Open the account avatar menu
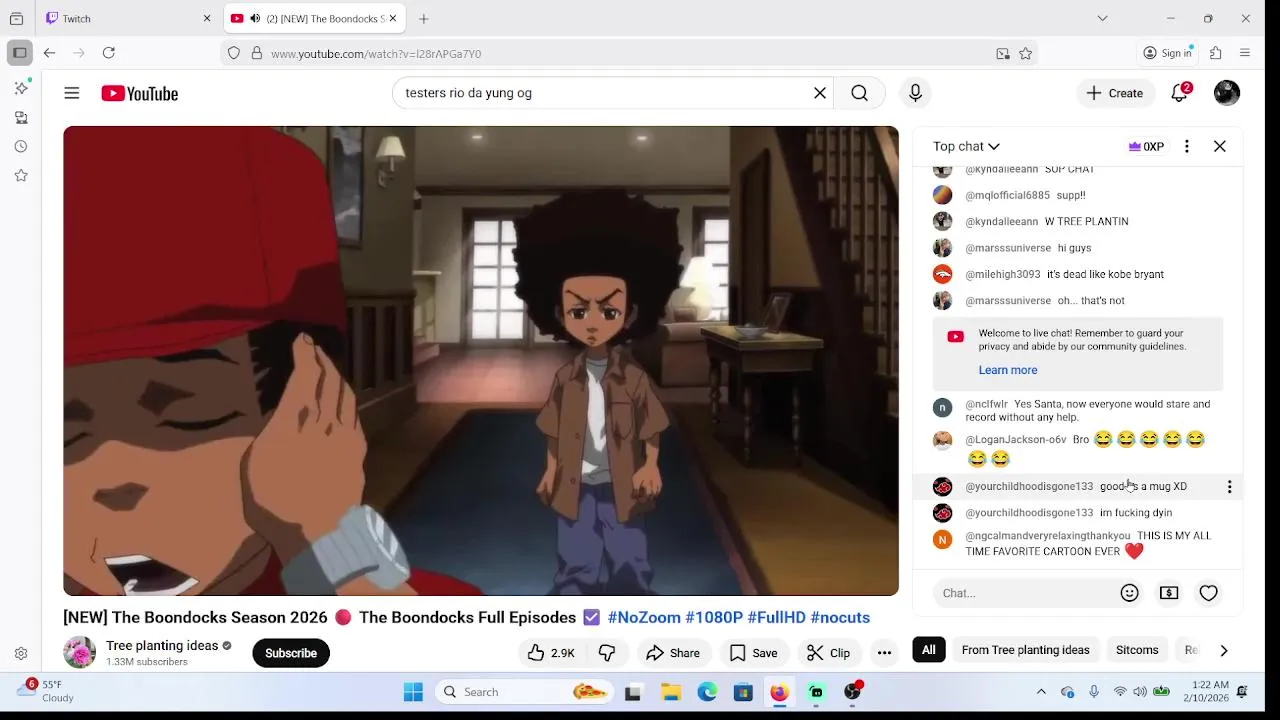The width and height of the screenshot is (1280, 720). [x=1227, y=93]
